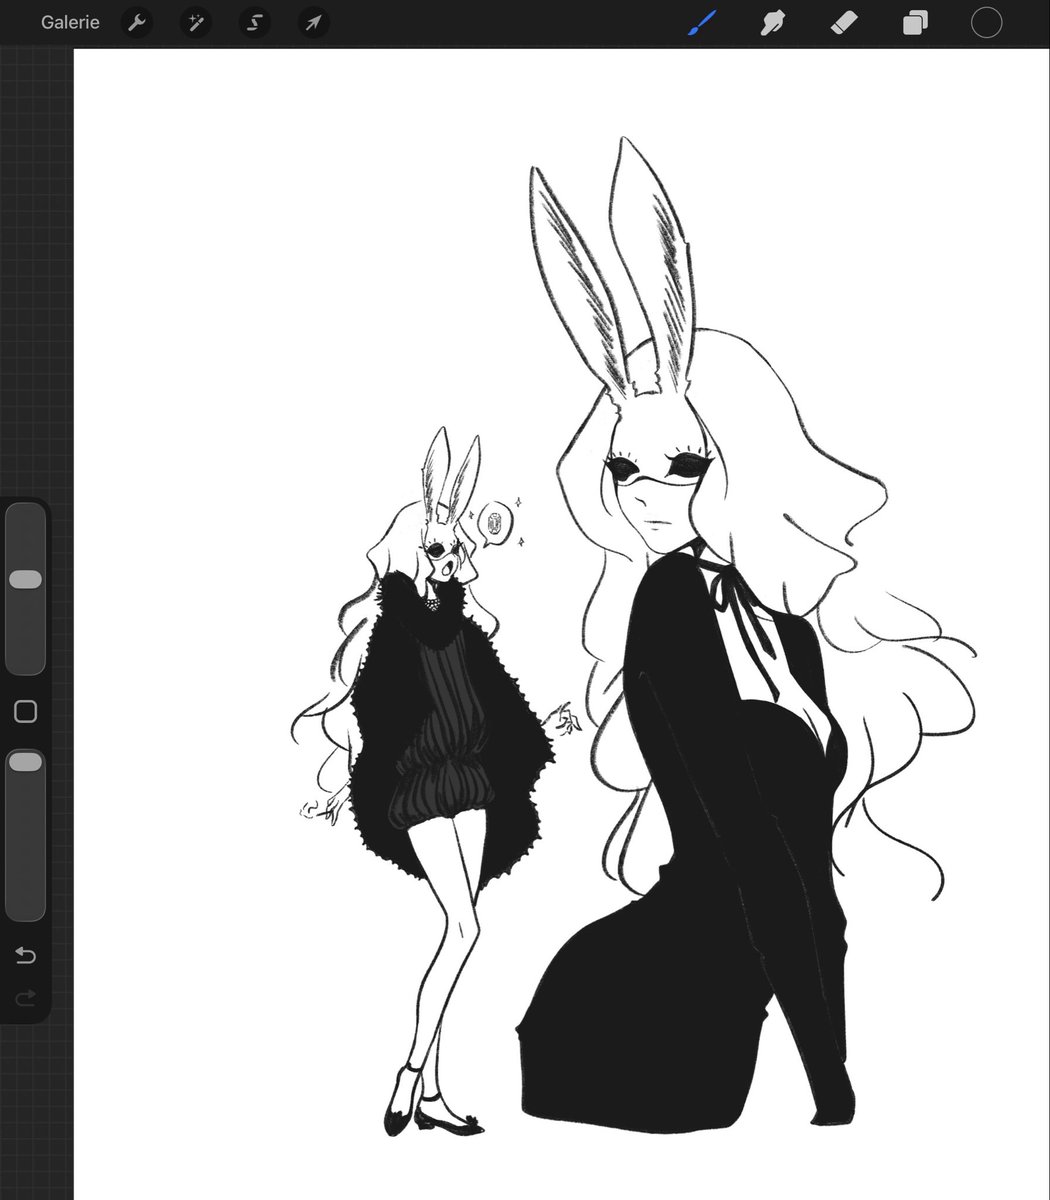This screenshot has height=1200, width=1050.
Task: Click the brush opacity slider handle
Action: coord(25,763)
